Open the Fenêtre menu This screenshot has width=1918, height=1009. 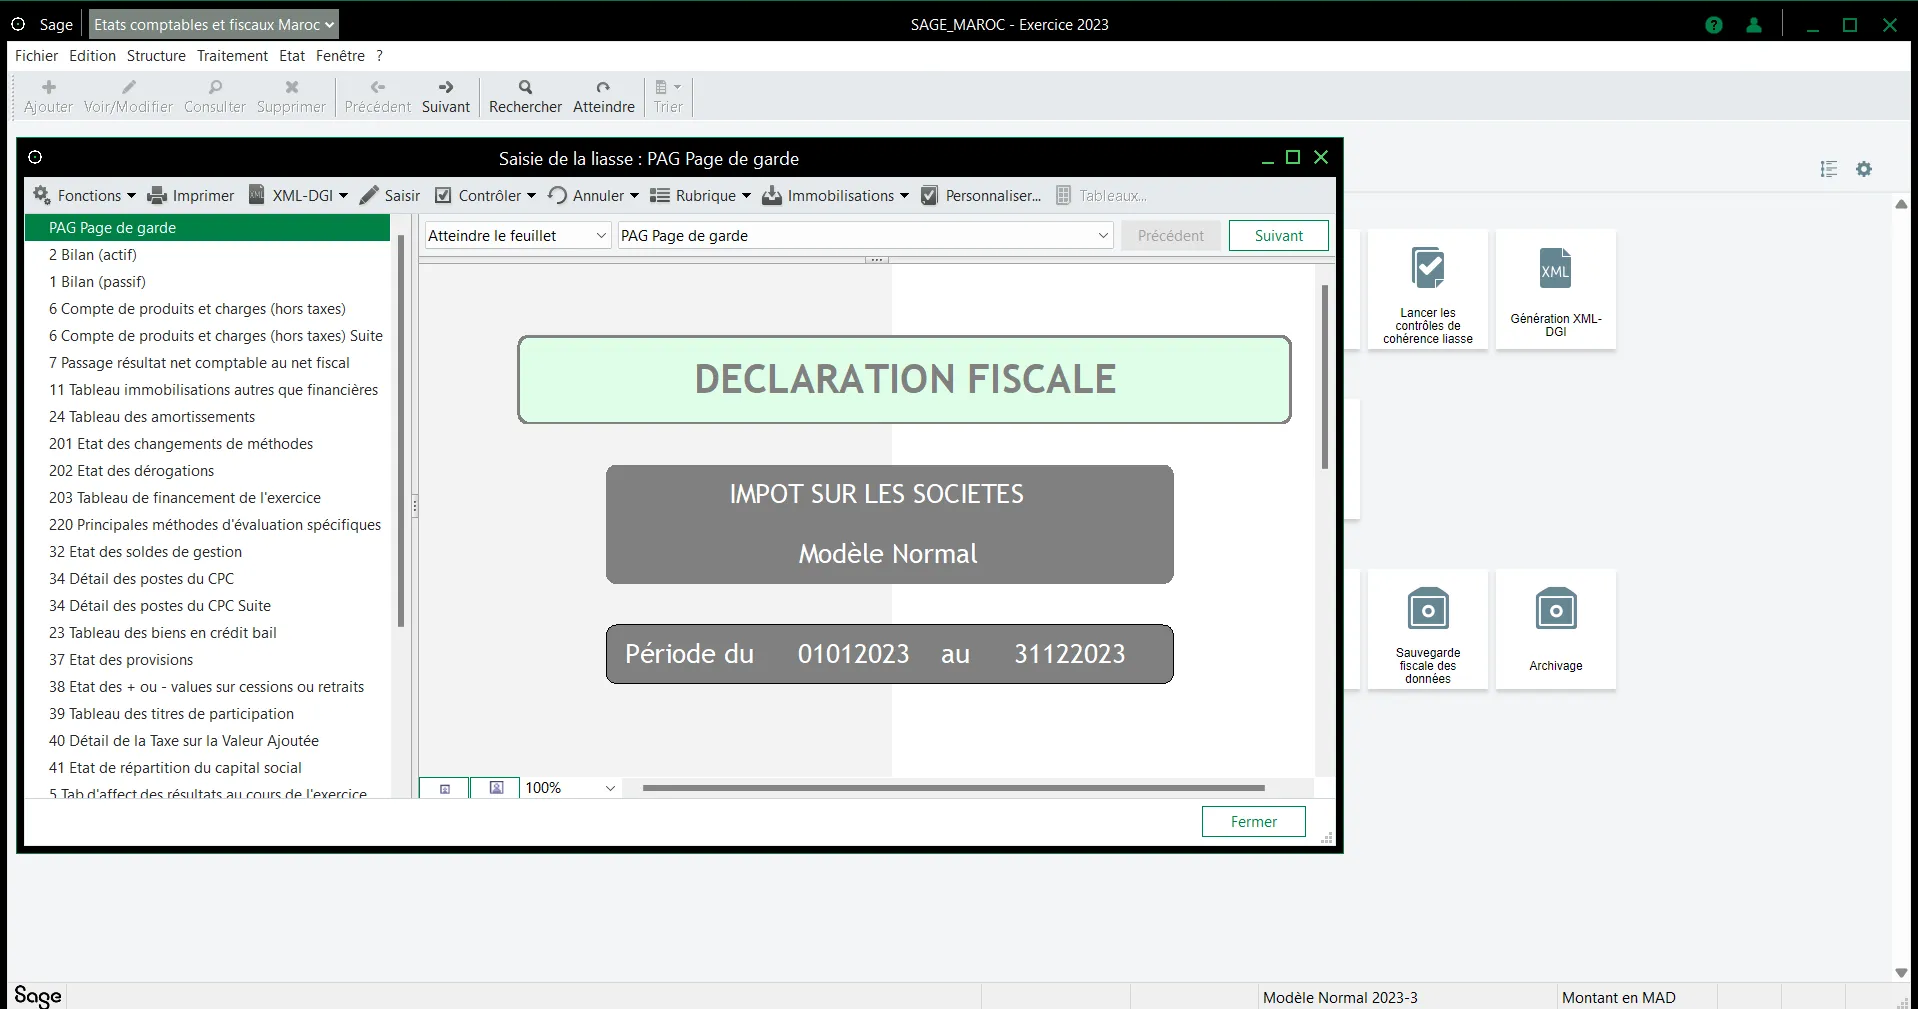[340, 56]
